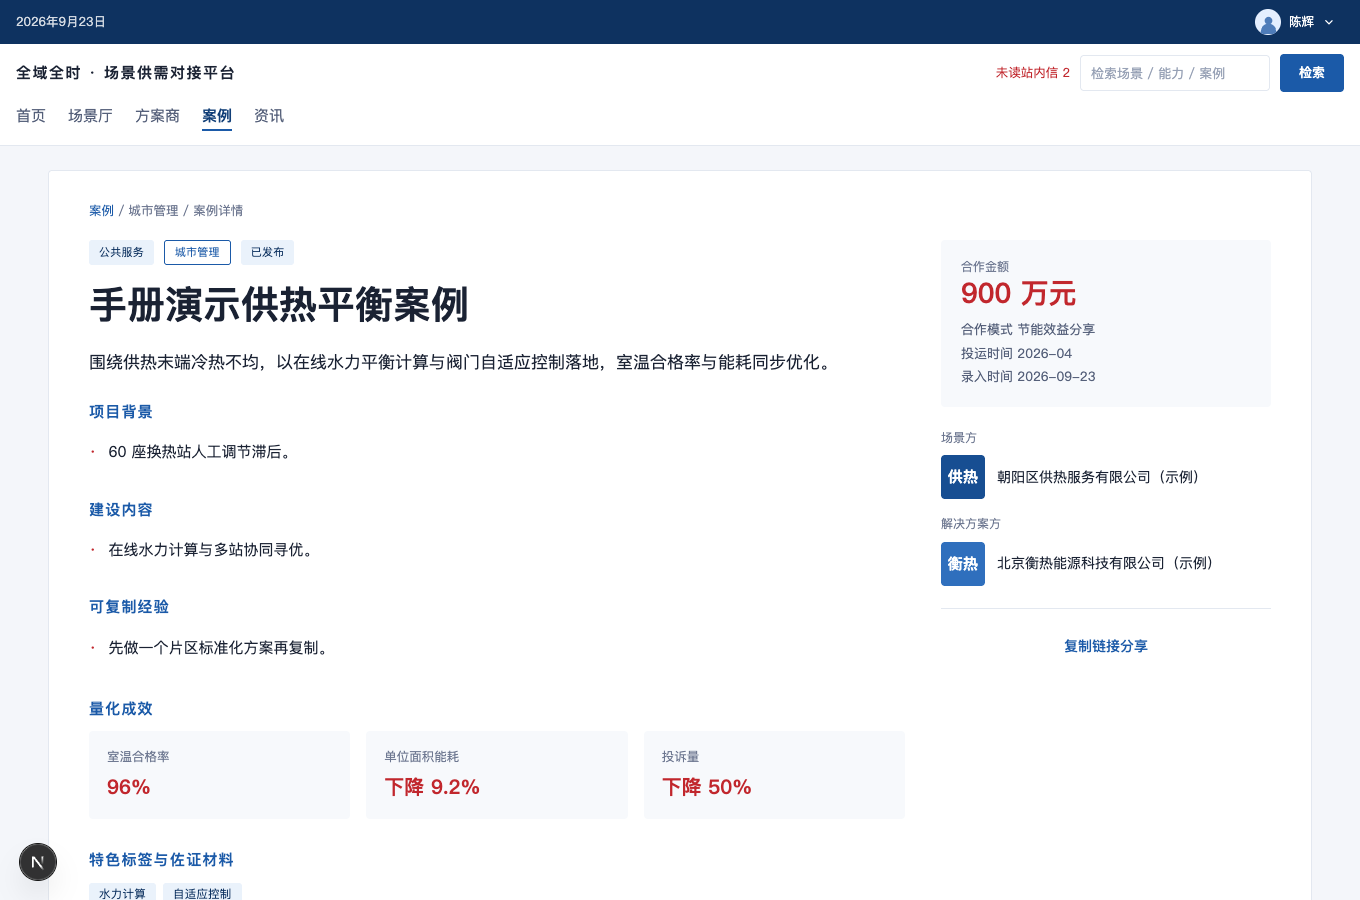The width and height of the screenshot is (1360, 900).
Task: Open the 场景厅 tab
Action: point(90,116)
